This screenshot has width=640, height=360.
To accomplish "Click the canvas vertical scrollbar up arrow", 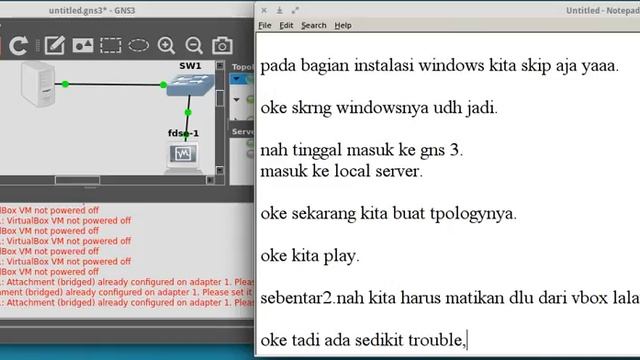I will [220, 65].
